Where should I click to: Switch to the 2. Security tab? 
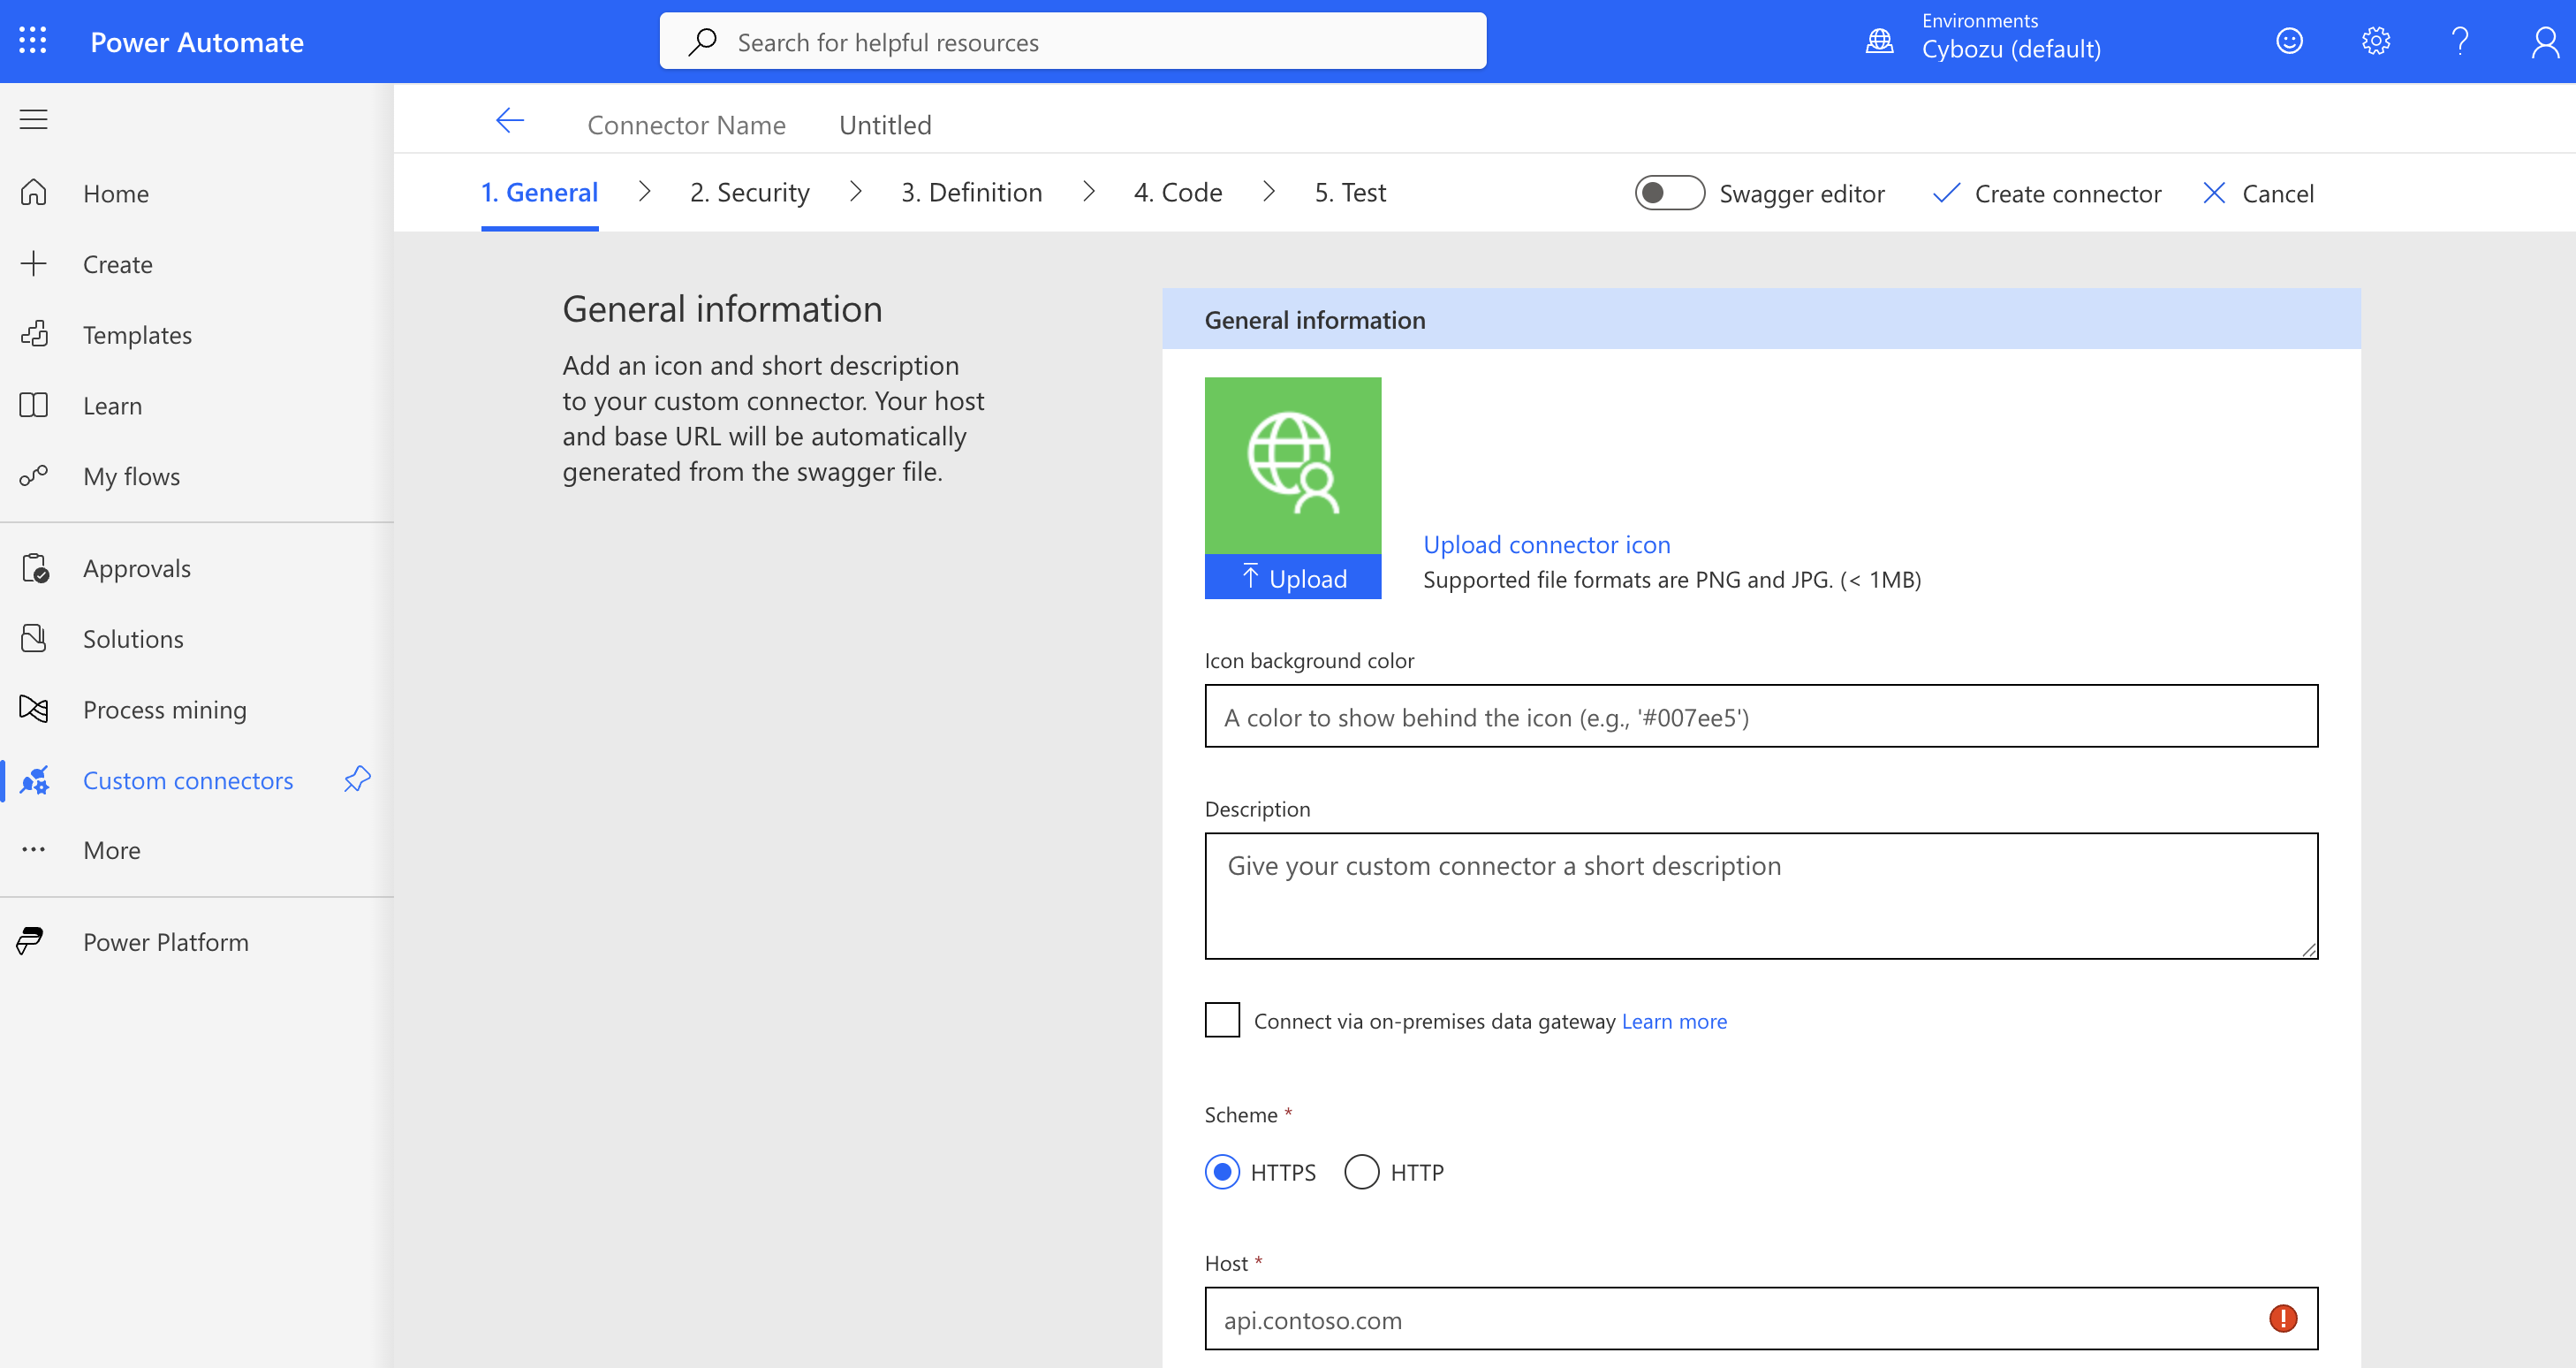pos(749,193)
